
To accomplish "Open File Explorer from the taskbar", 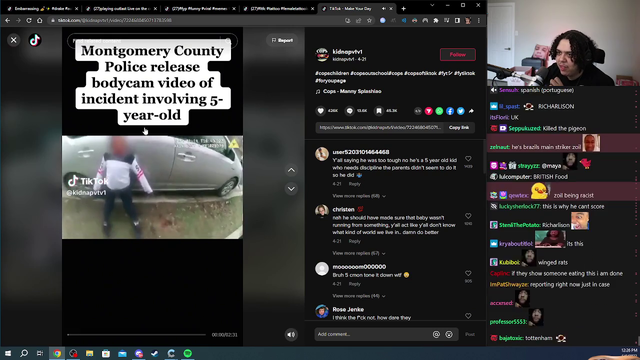I will tap(89, 353).
